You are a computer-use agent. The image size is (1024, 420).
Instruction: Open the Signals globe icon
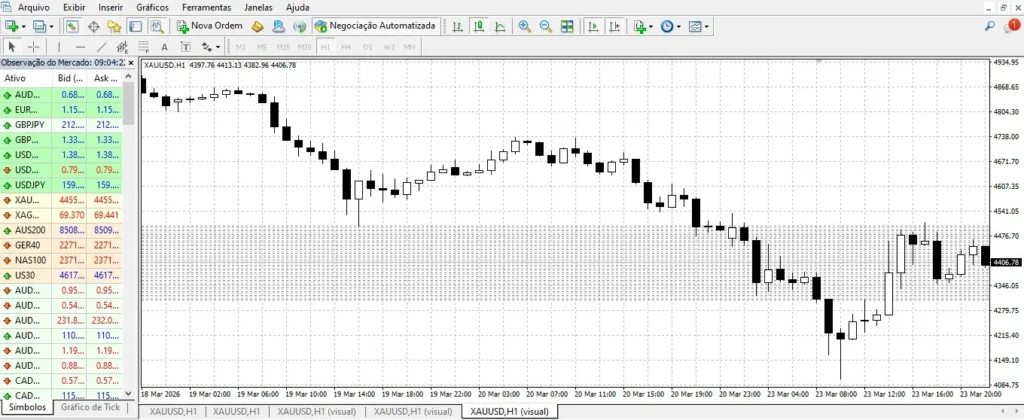point(300,26)
